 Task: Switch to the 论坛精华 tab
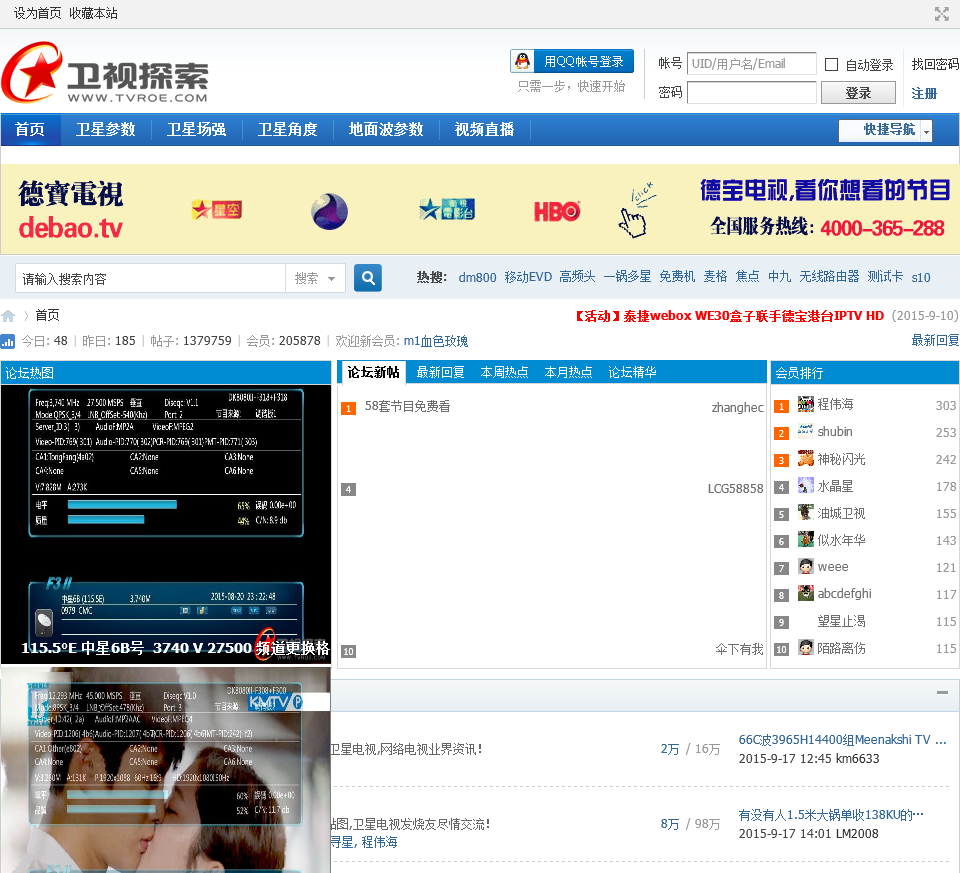632,372
